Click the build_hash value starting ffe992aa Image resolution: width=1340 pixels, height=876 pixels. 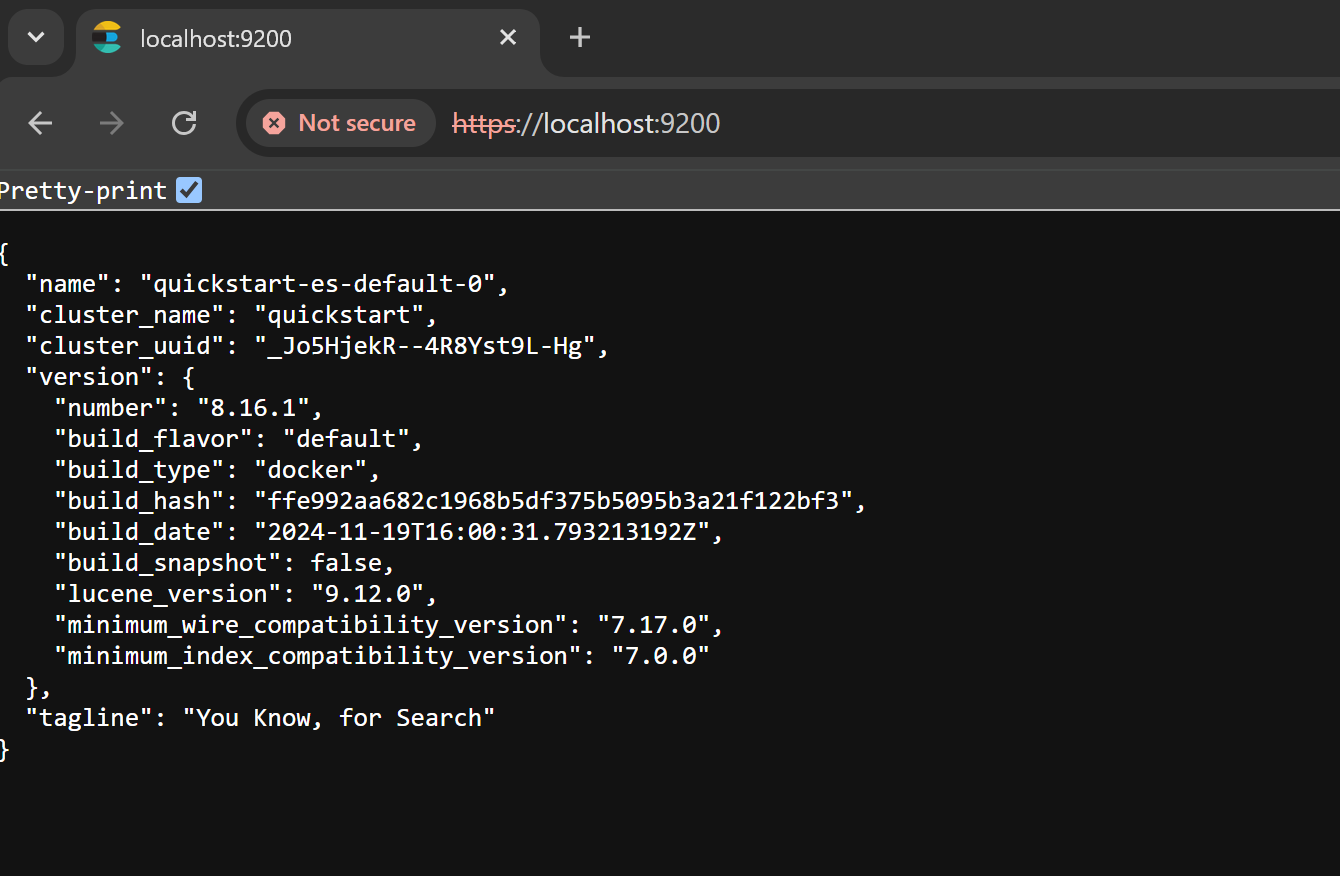(553, 501)
